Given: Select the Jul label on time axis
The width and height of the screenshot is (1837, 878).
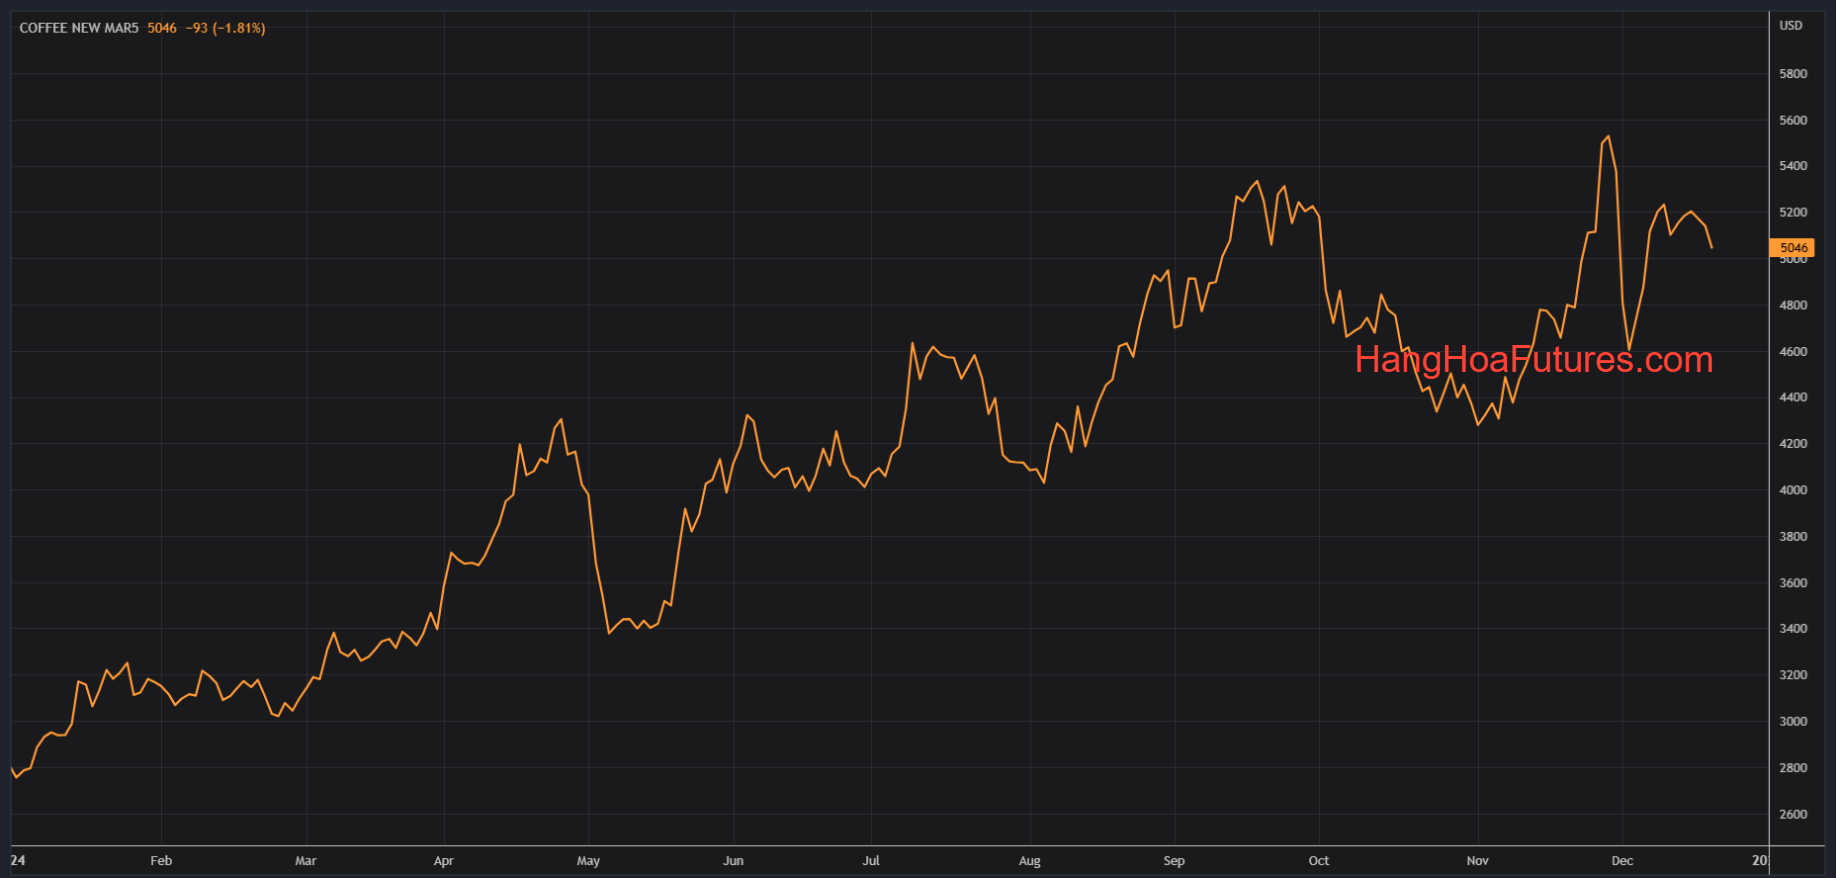Looking at the screenshot, I should [871, 861].
